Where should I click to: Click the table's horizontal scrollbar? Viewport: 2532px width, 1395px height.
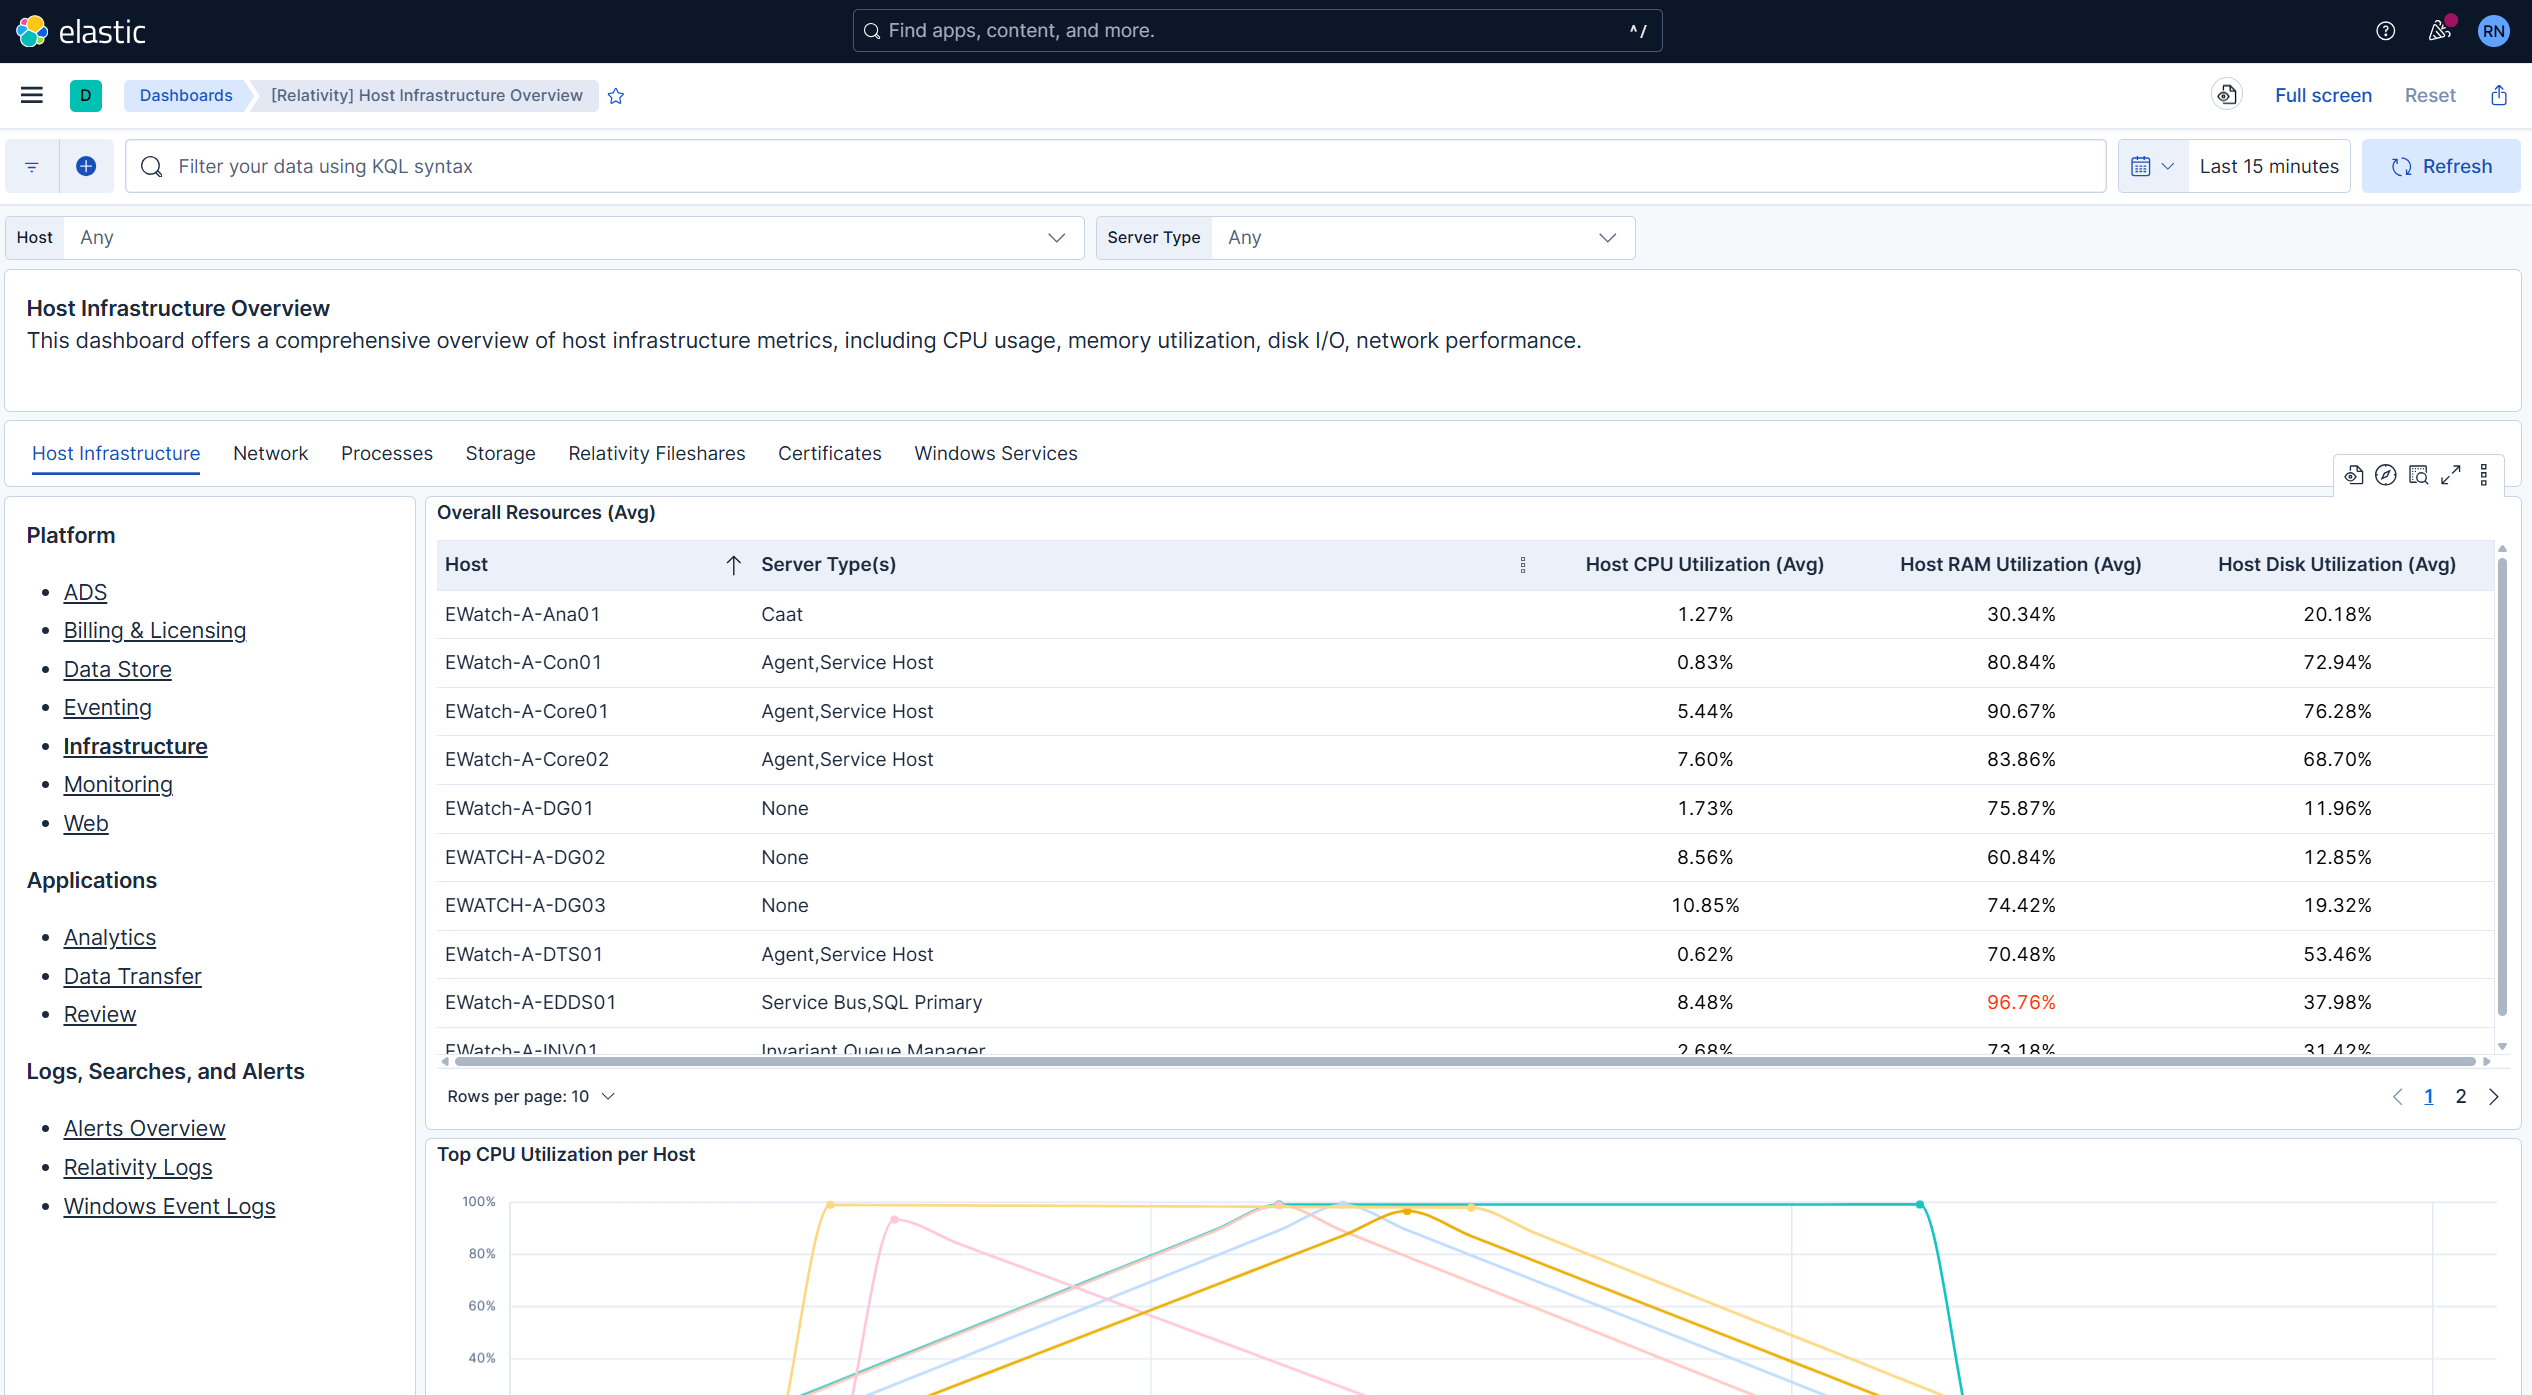1465,1061
